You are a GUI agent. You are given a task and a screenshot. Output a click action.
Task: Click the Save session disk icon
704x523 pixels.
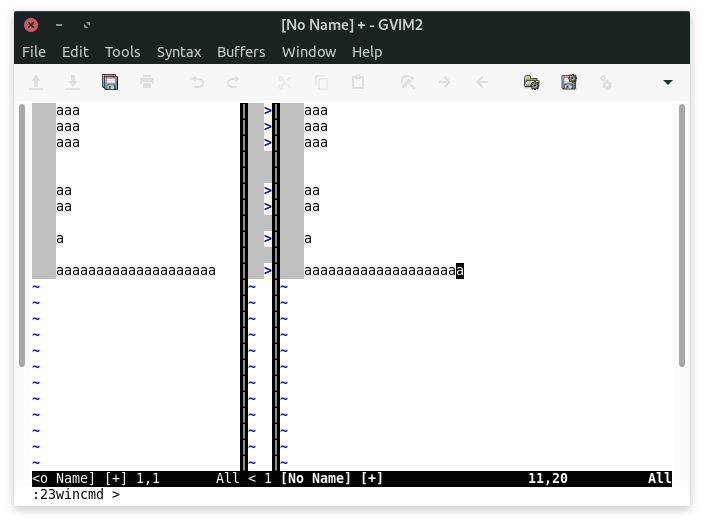[x=569, y=82]
